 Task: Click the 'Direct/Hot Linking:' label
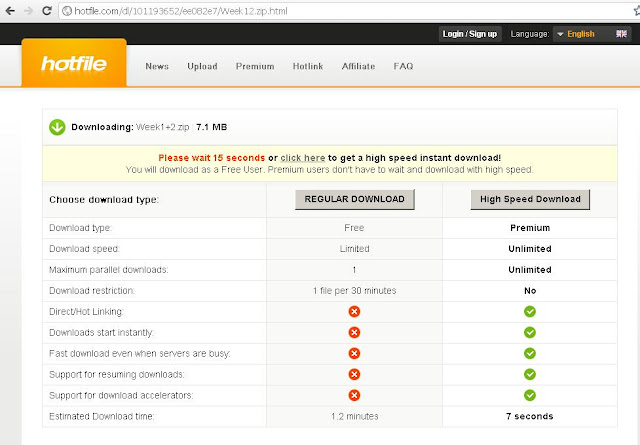click(86, 312)
